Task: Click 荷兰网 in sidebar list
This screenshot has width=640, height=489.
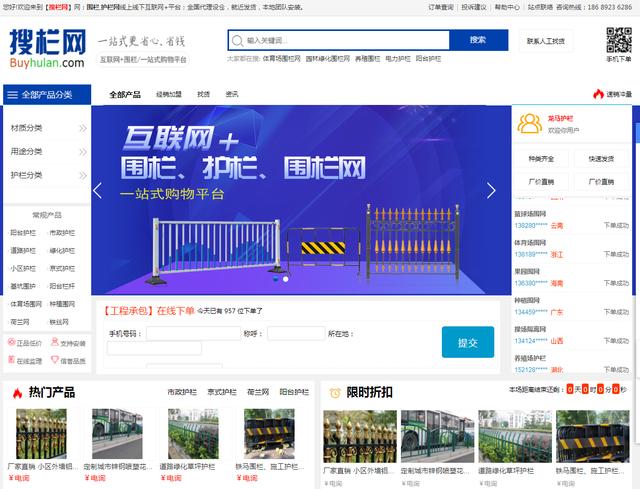Action: point(20,322)
